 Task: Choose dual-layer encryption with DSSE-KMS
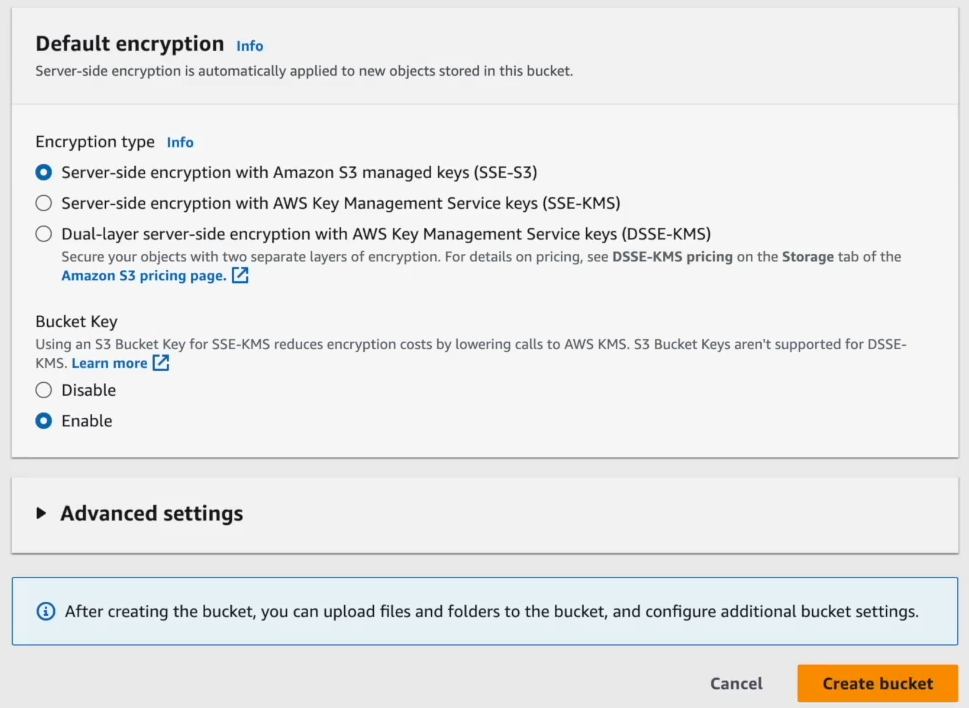(x=43, y=233)
